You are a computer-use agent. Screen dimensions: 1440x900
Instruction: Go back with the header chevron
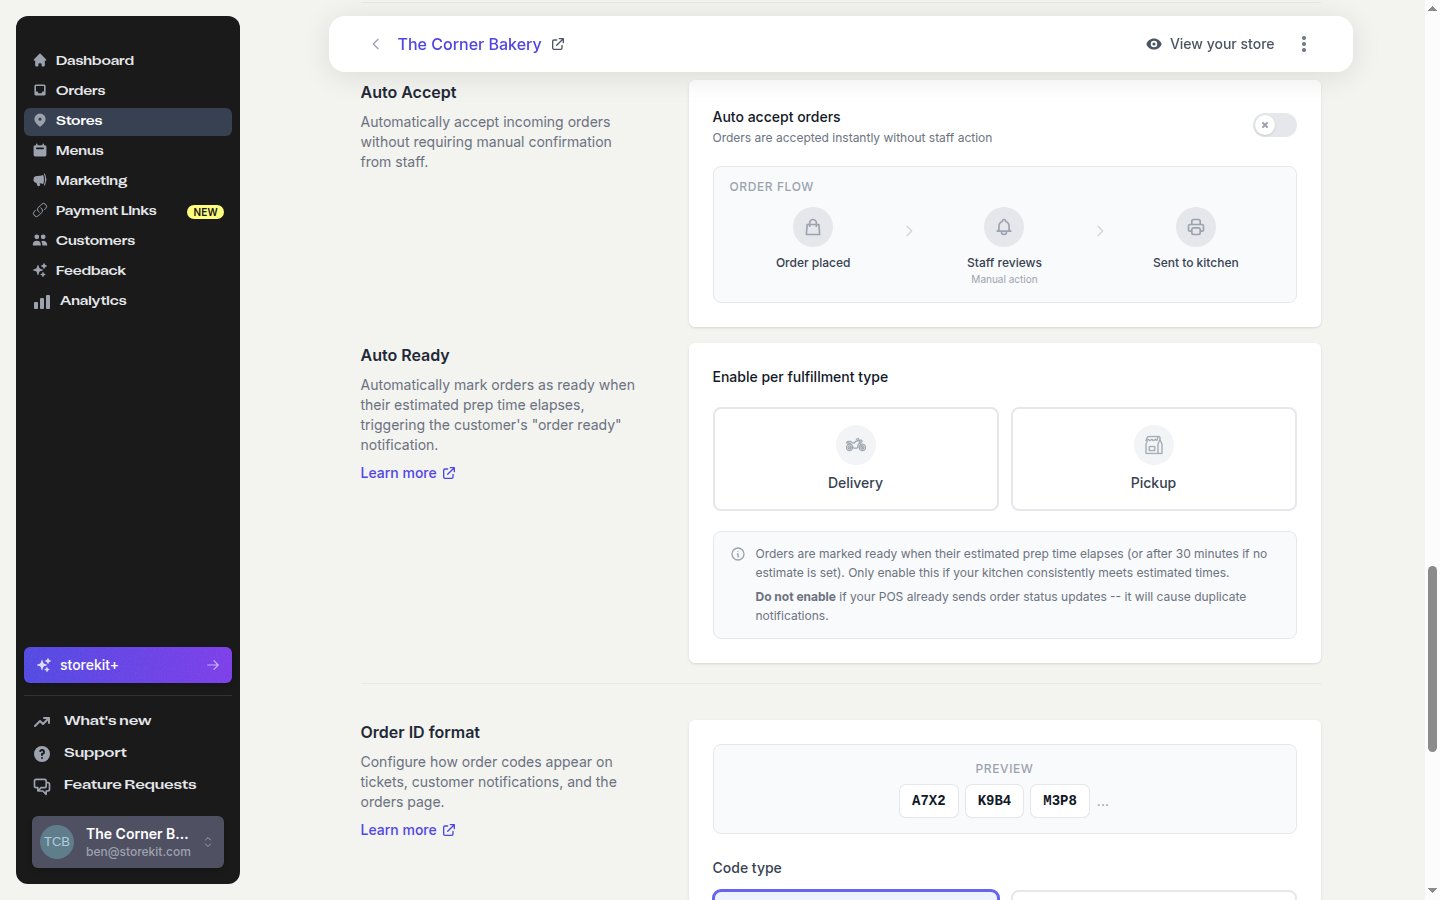[x=376, y=44]
